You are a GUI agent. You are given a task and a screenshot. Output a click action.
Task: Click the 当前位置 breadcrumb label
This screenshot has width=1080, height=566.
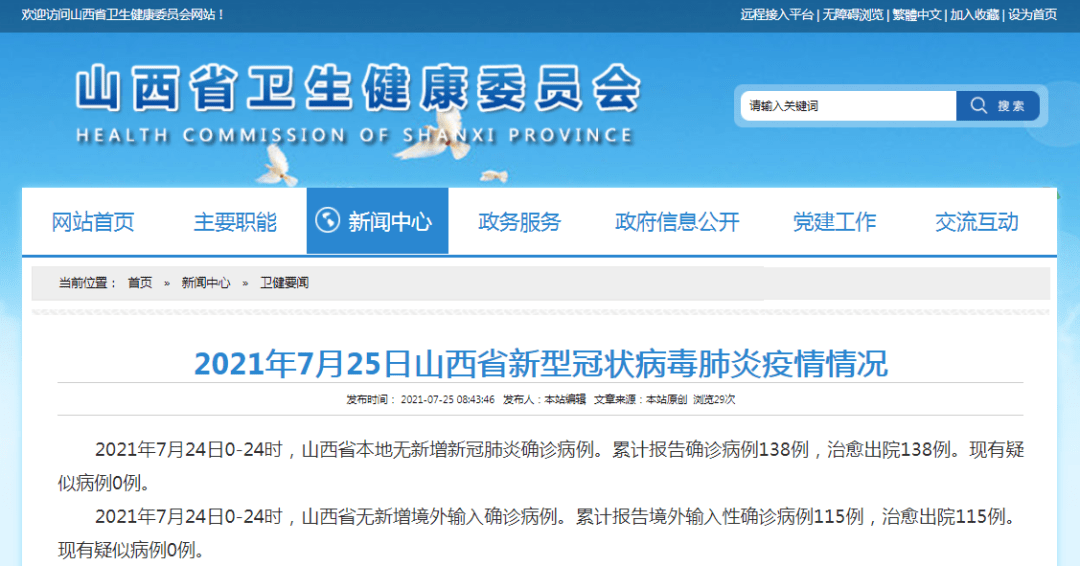coord(87,283)
